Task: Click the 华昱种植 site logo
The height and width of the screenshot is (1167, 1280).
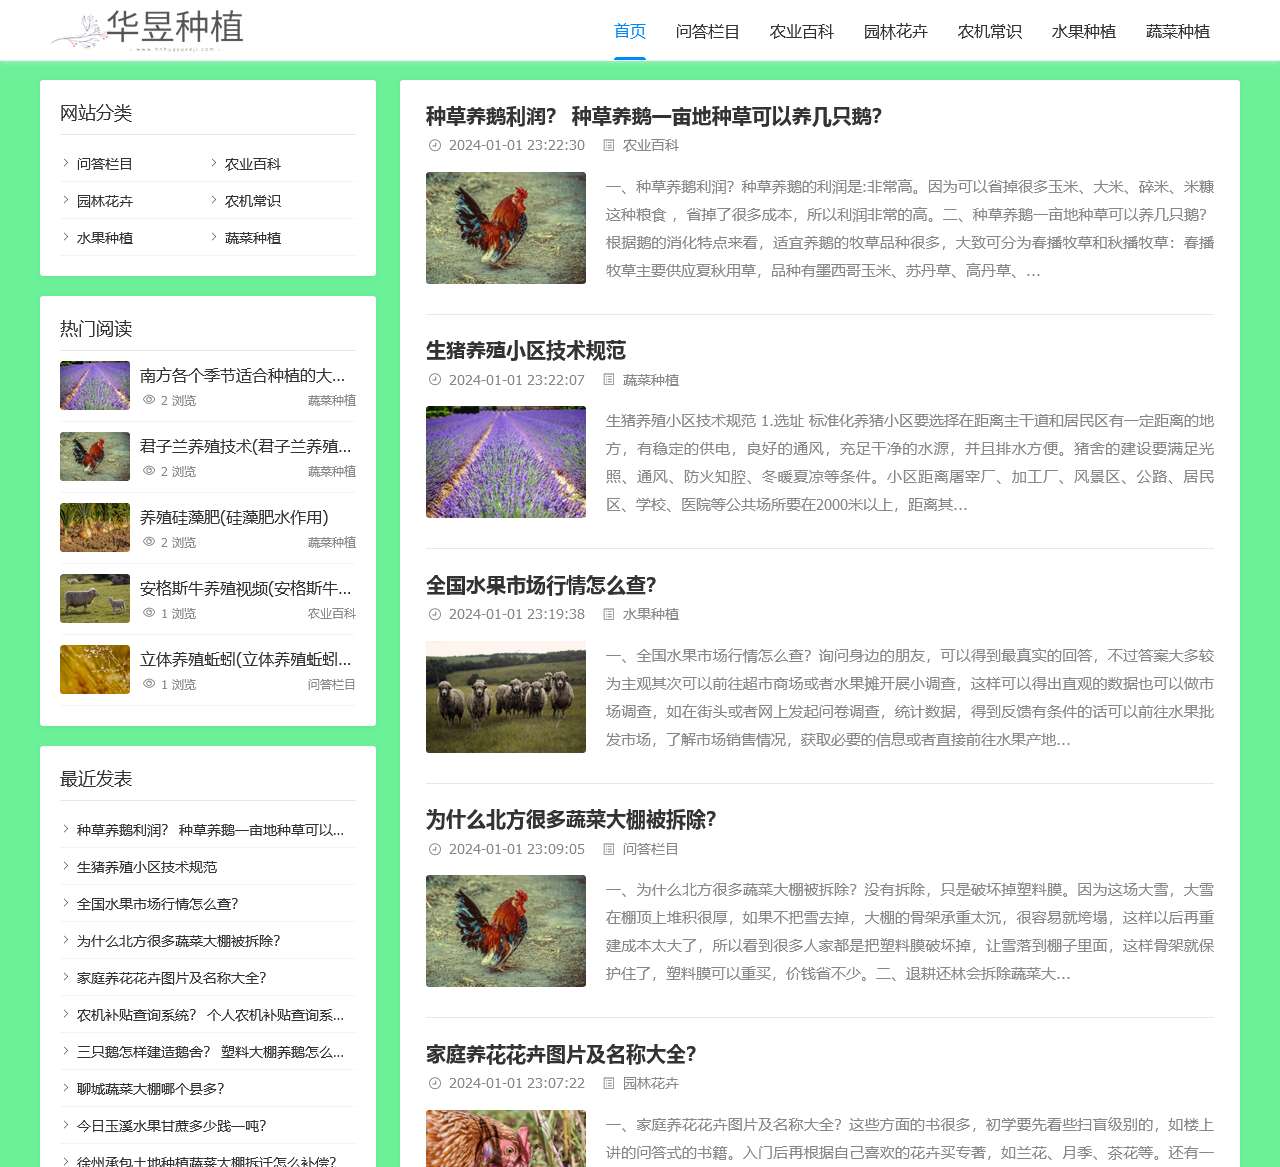Action: (148, 30)
